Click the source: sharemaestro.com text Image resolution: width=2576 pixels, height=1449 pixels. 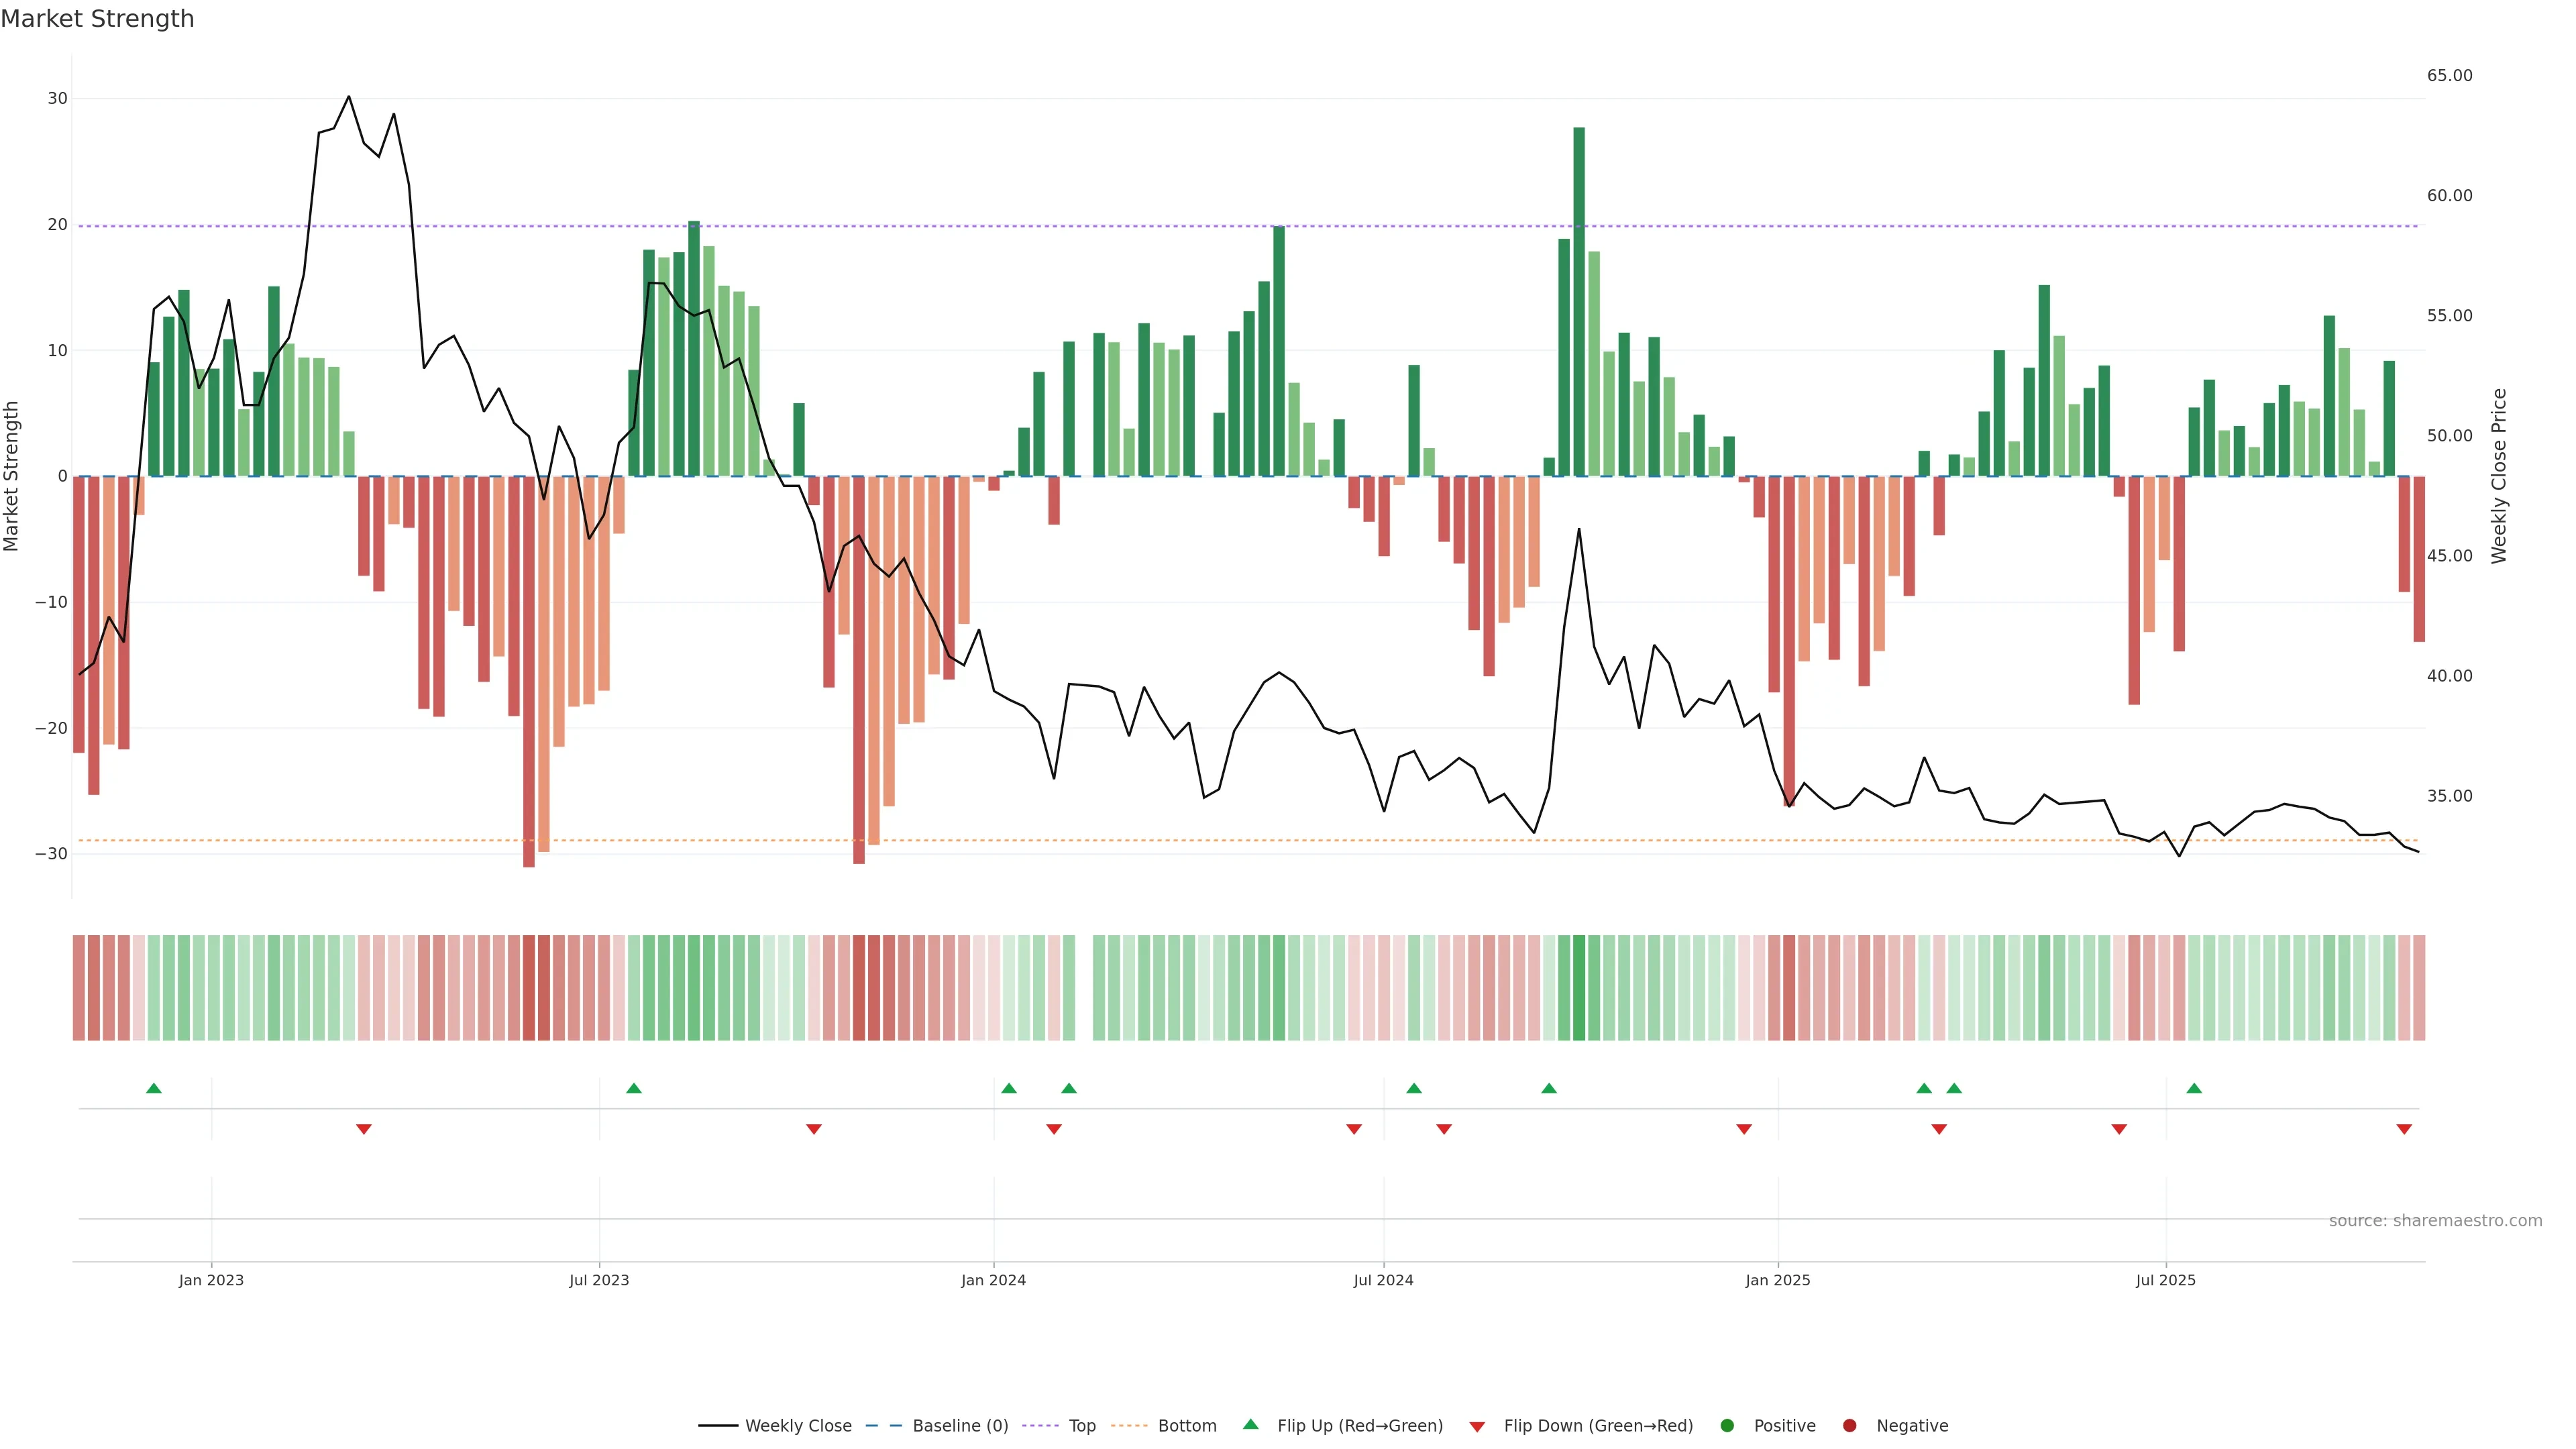coord(2435,1221)
